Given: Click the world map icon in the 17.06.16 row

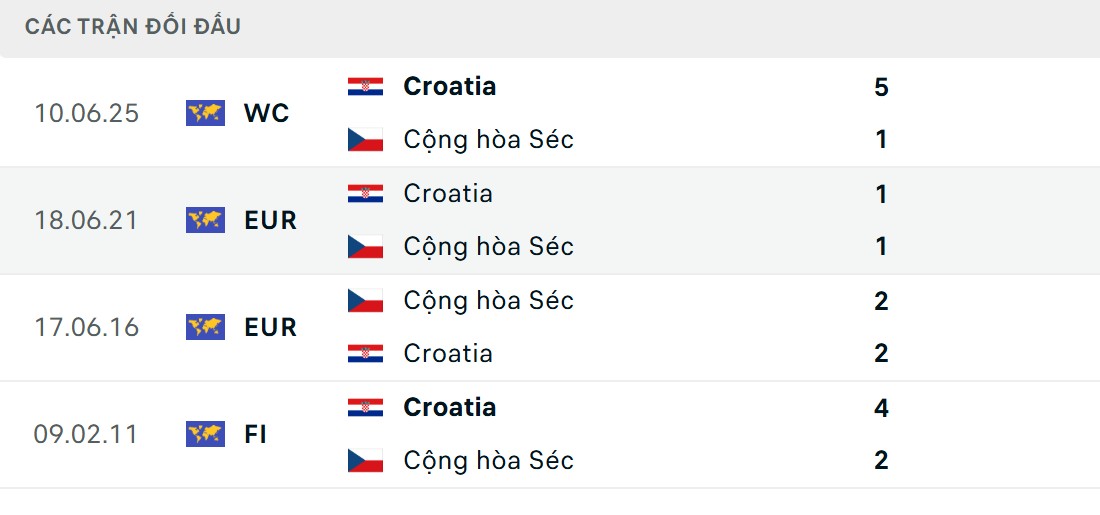Looking at the screenshot, I should [205, 327].
